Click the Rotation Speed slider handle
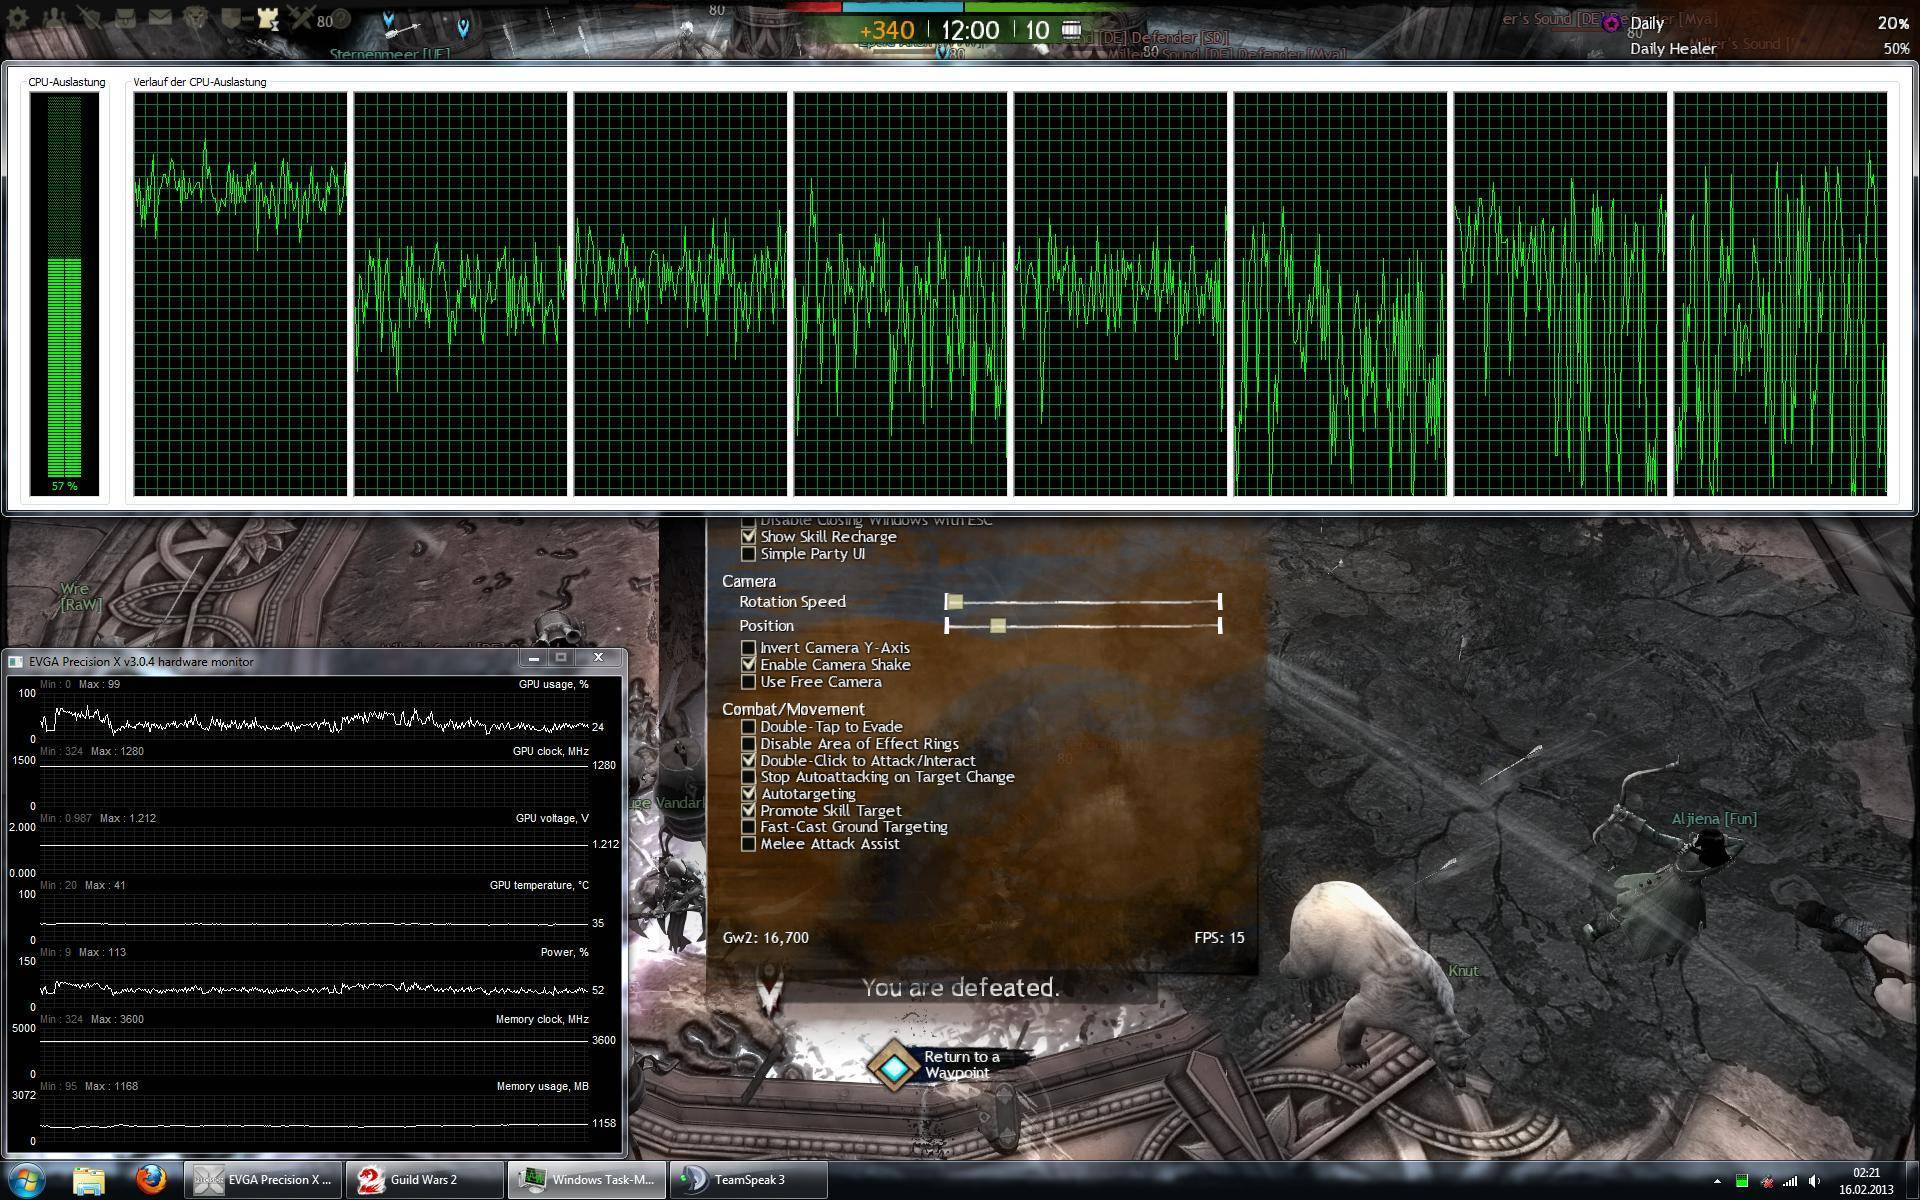Screen dimensions: 1920x1200 (955, 602)
